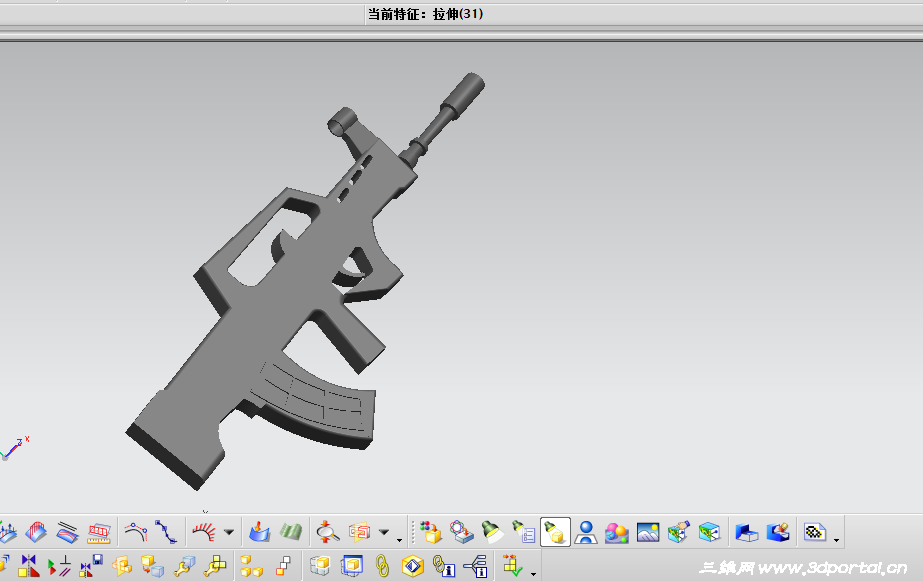Viewport: 923px width, 581px height.
Task: Click the cube with hand pointer icon
Action: 679,532
